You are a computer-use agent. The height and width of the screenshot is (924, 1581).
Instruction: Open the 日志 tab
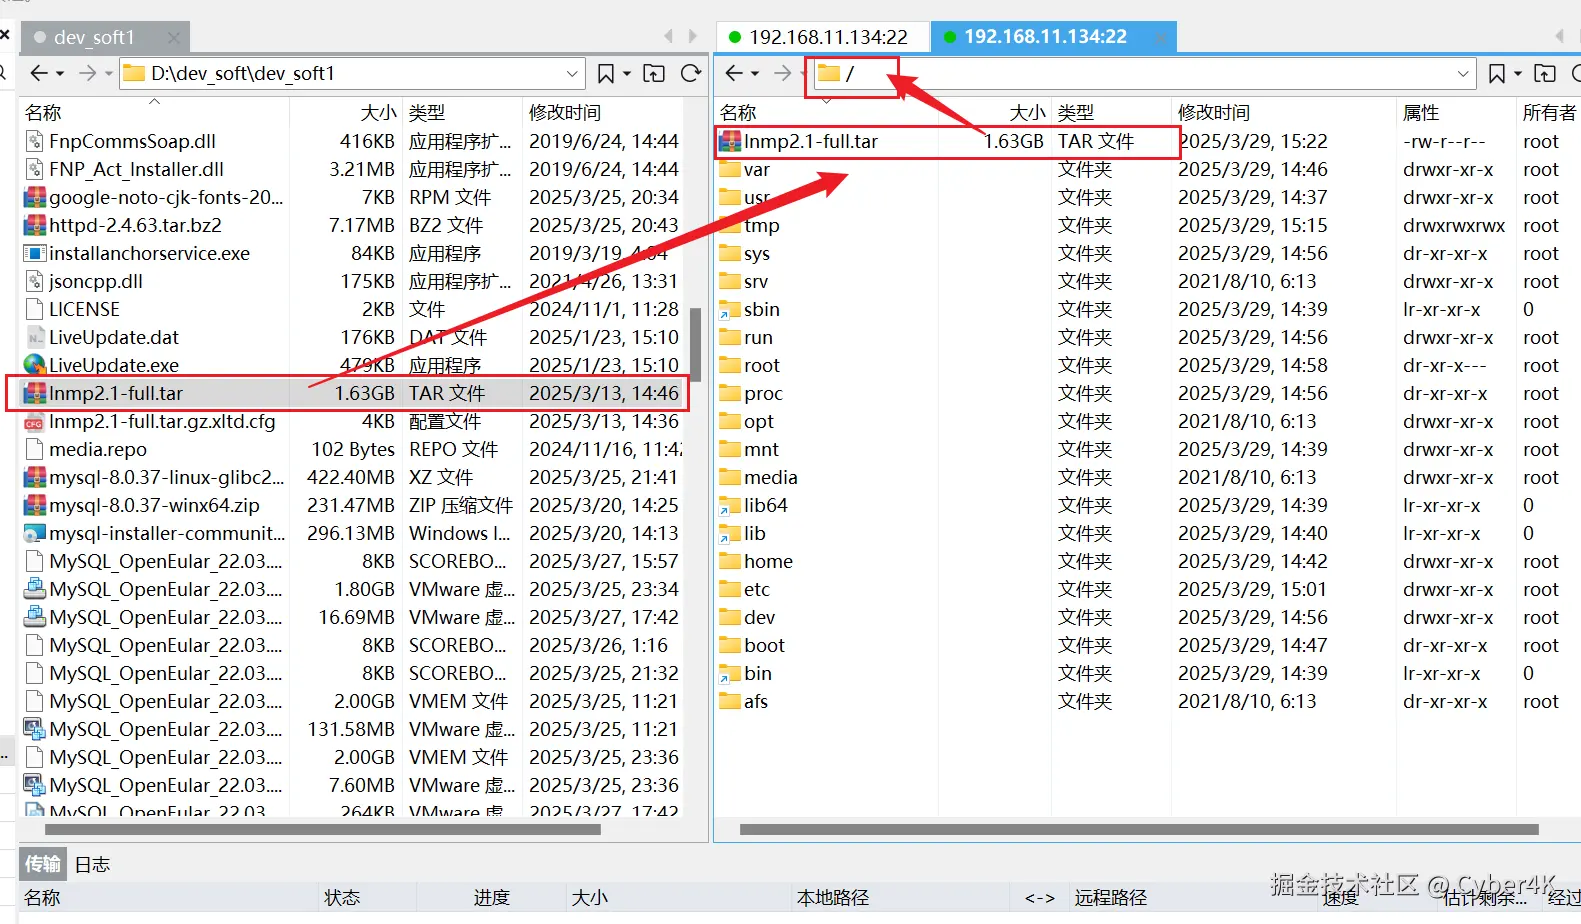point(92,864)
